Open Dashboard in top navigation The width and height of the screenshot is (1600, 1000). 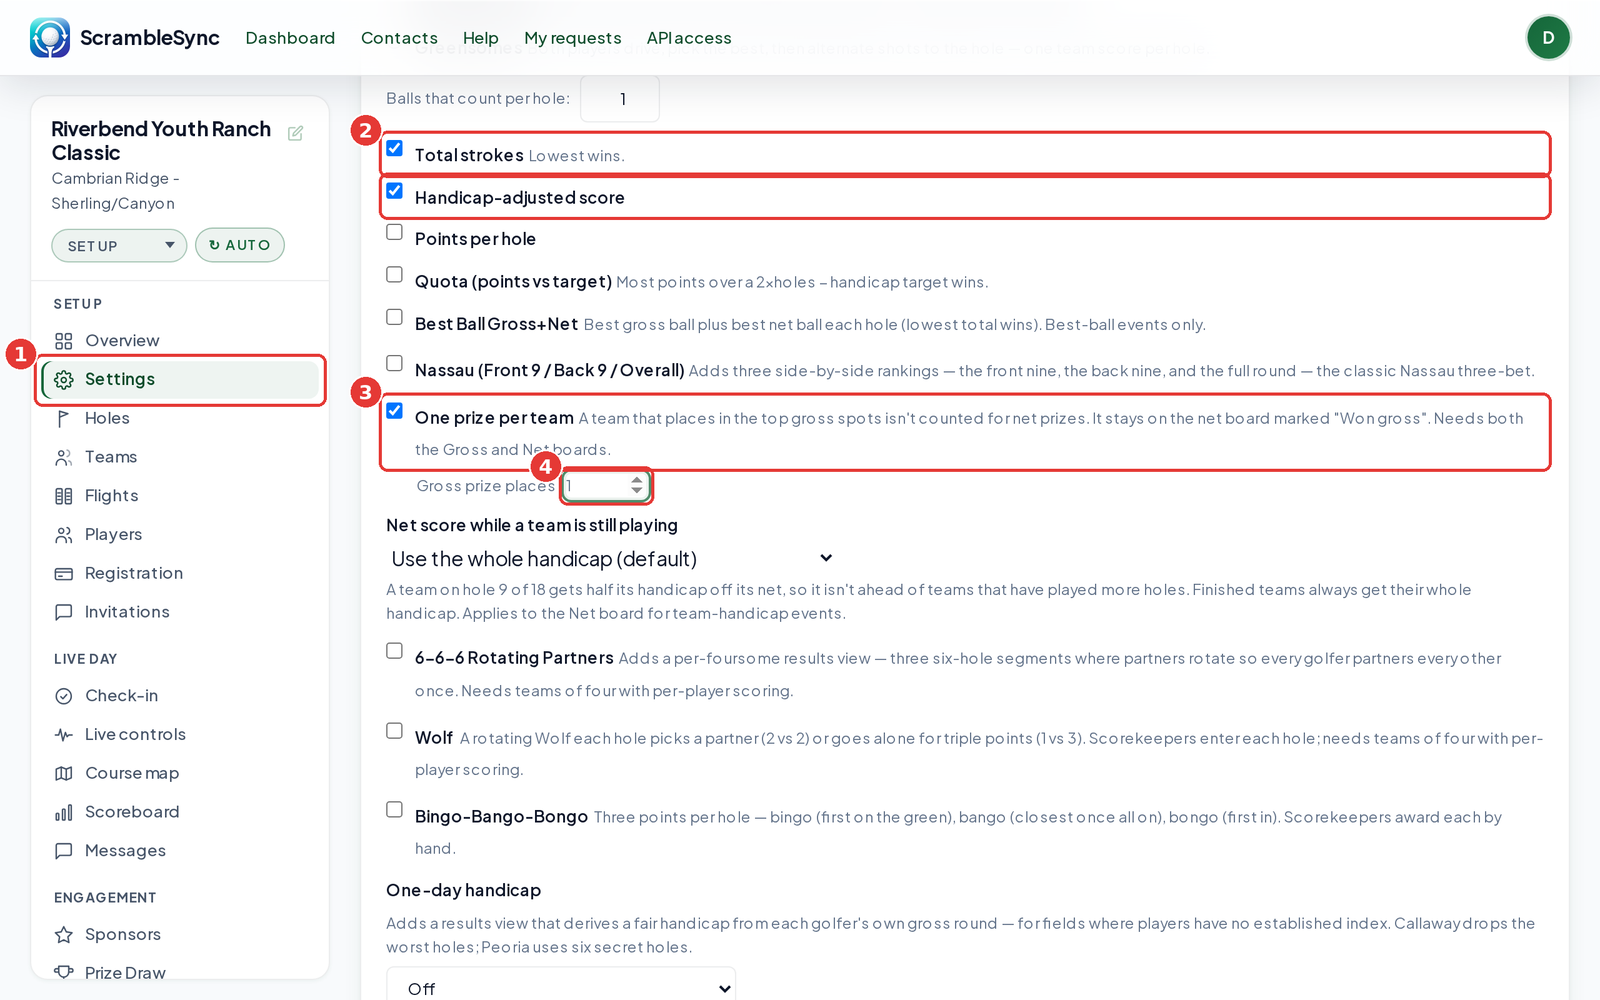coord(290,38)
